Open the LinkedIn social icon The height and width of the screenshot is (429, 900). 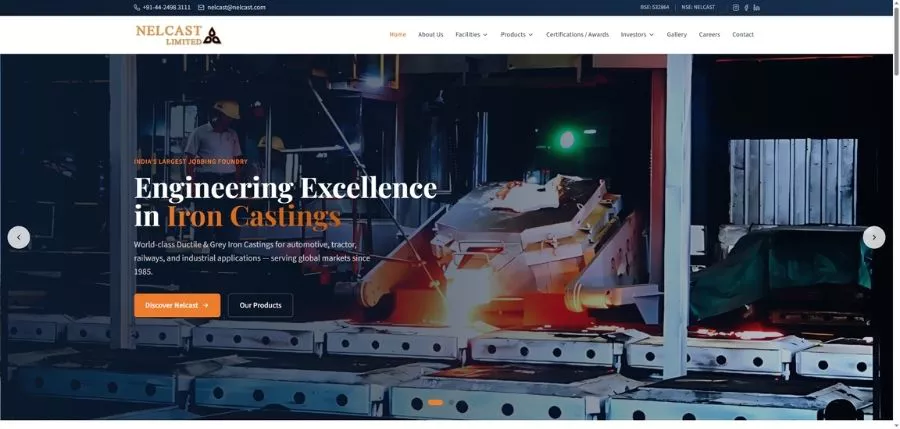[x=757, y=7]
